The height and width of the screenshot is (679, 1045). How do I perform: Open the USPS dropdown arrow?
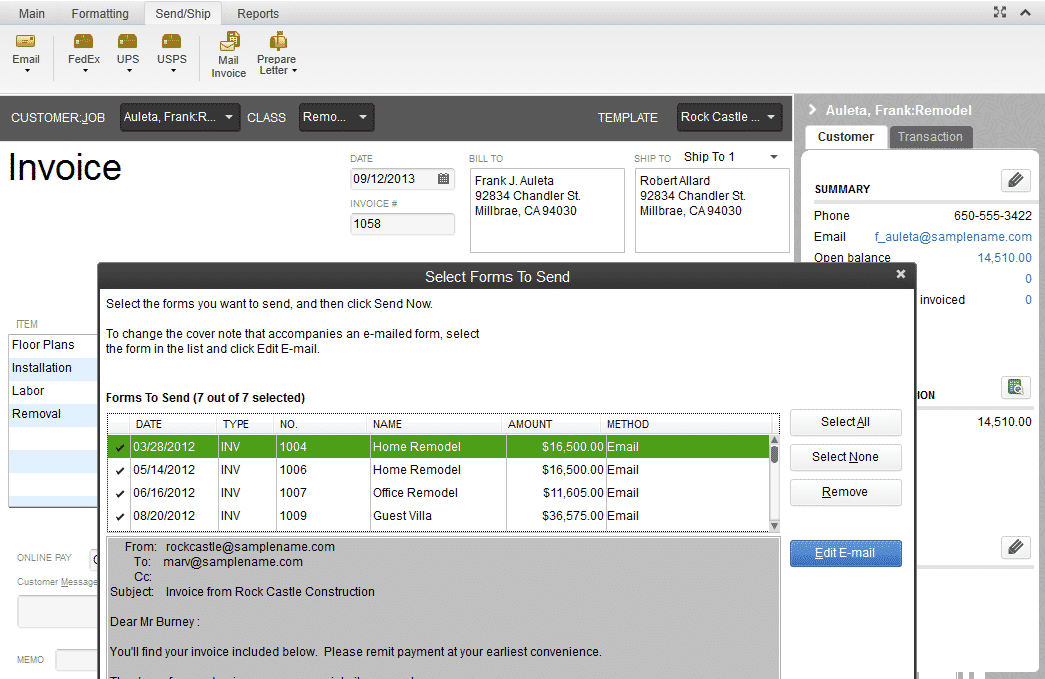173,70
